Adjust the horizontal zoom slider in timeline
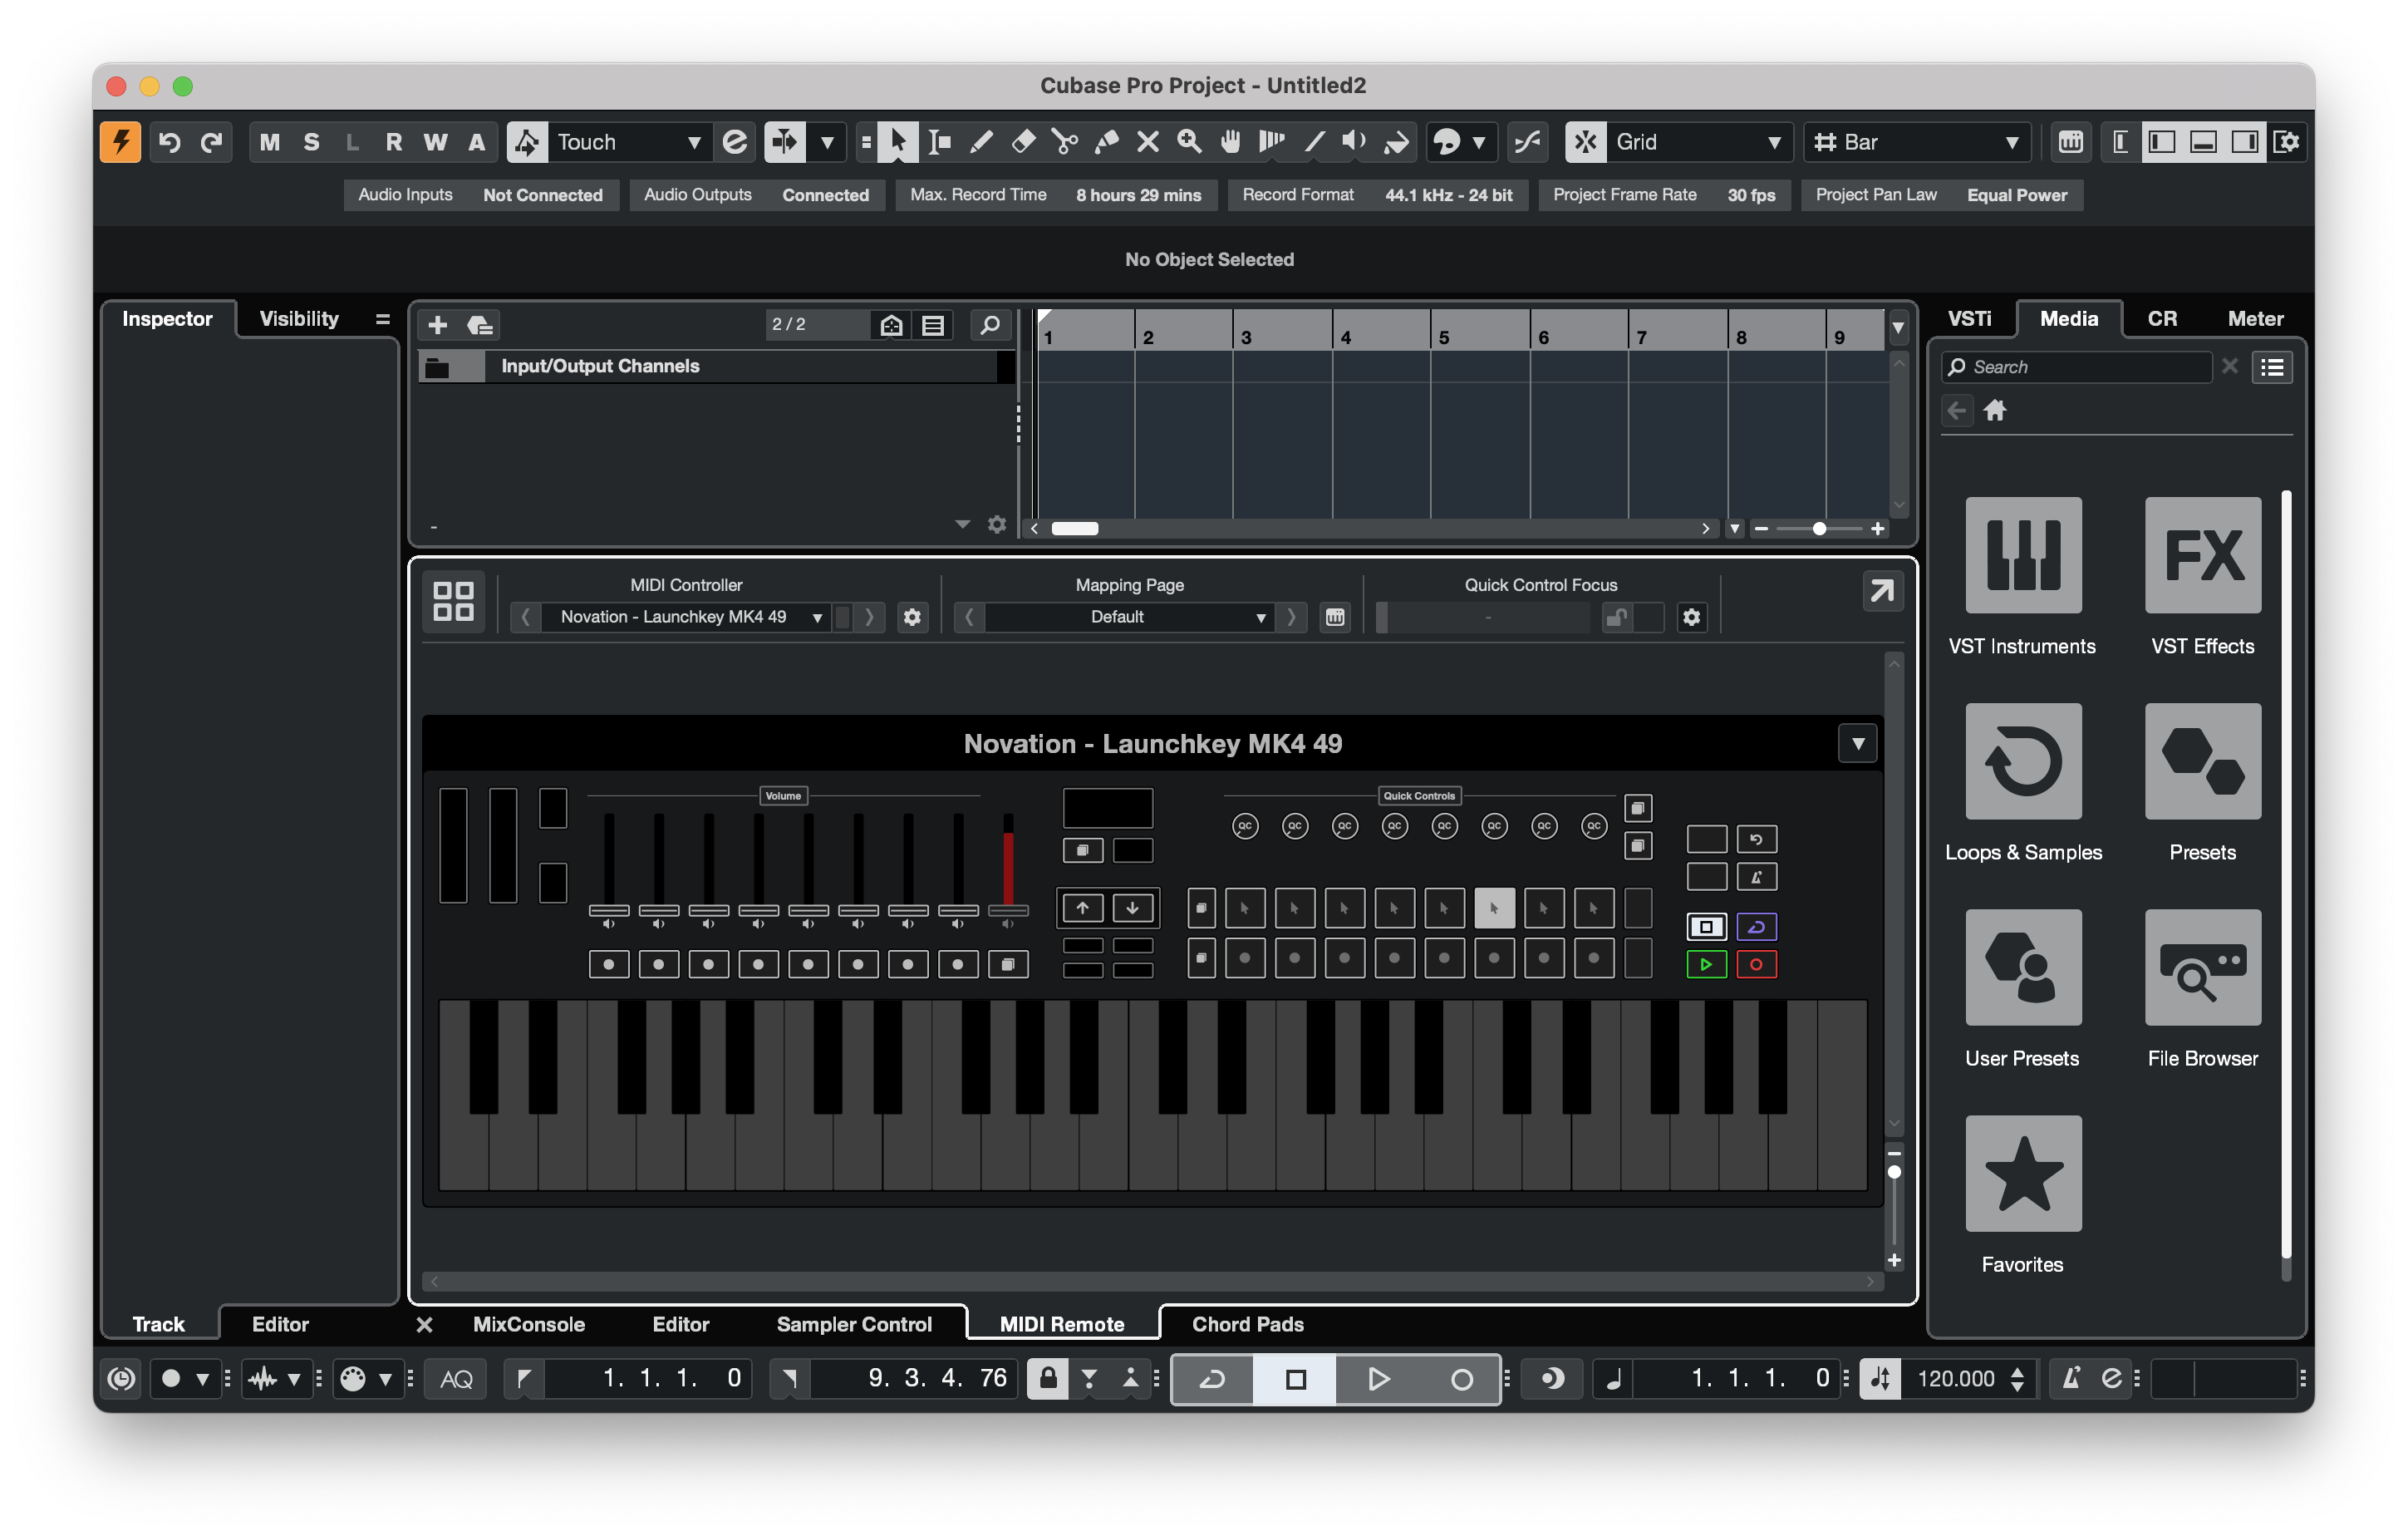This screenshot has width=2408, height=1536. (1819, 528)
